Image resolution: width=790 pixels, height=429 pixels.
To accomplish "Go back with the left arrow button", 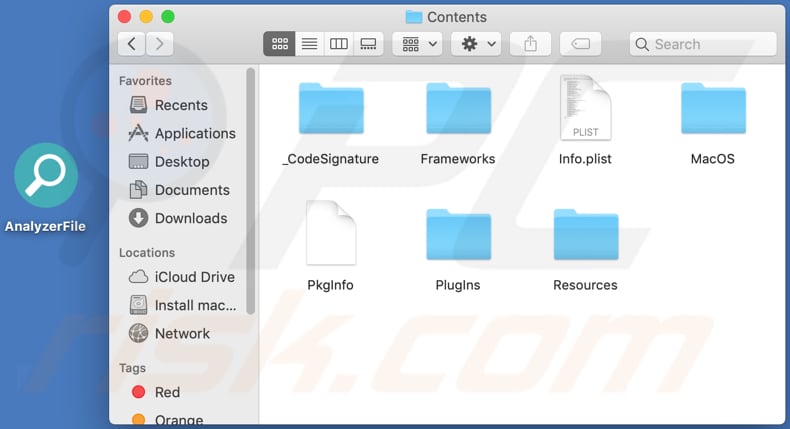I will click(x=132, y=44).
